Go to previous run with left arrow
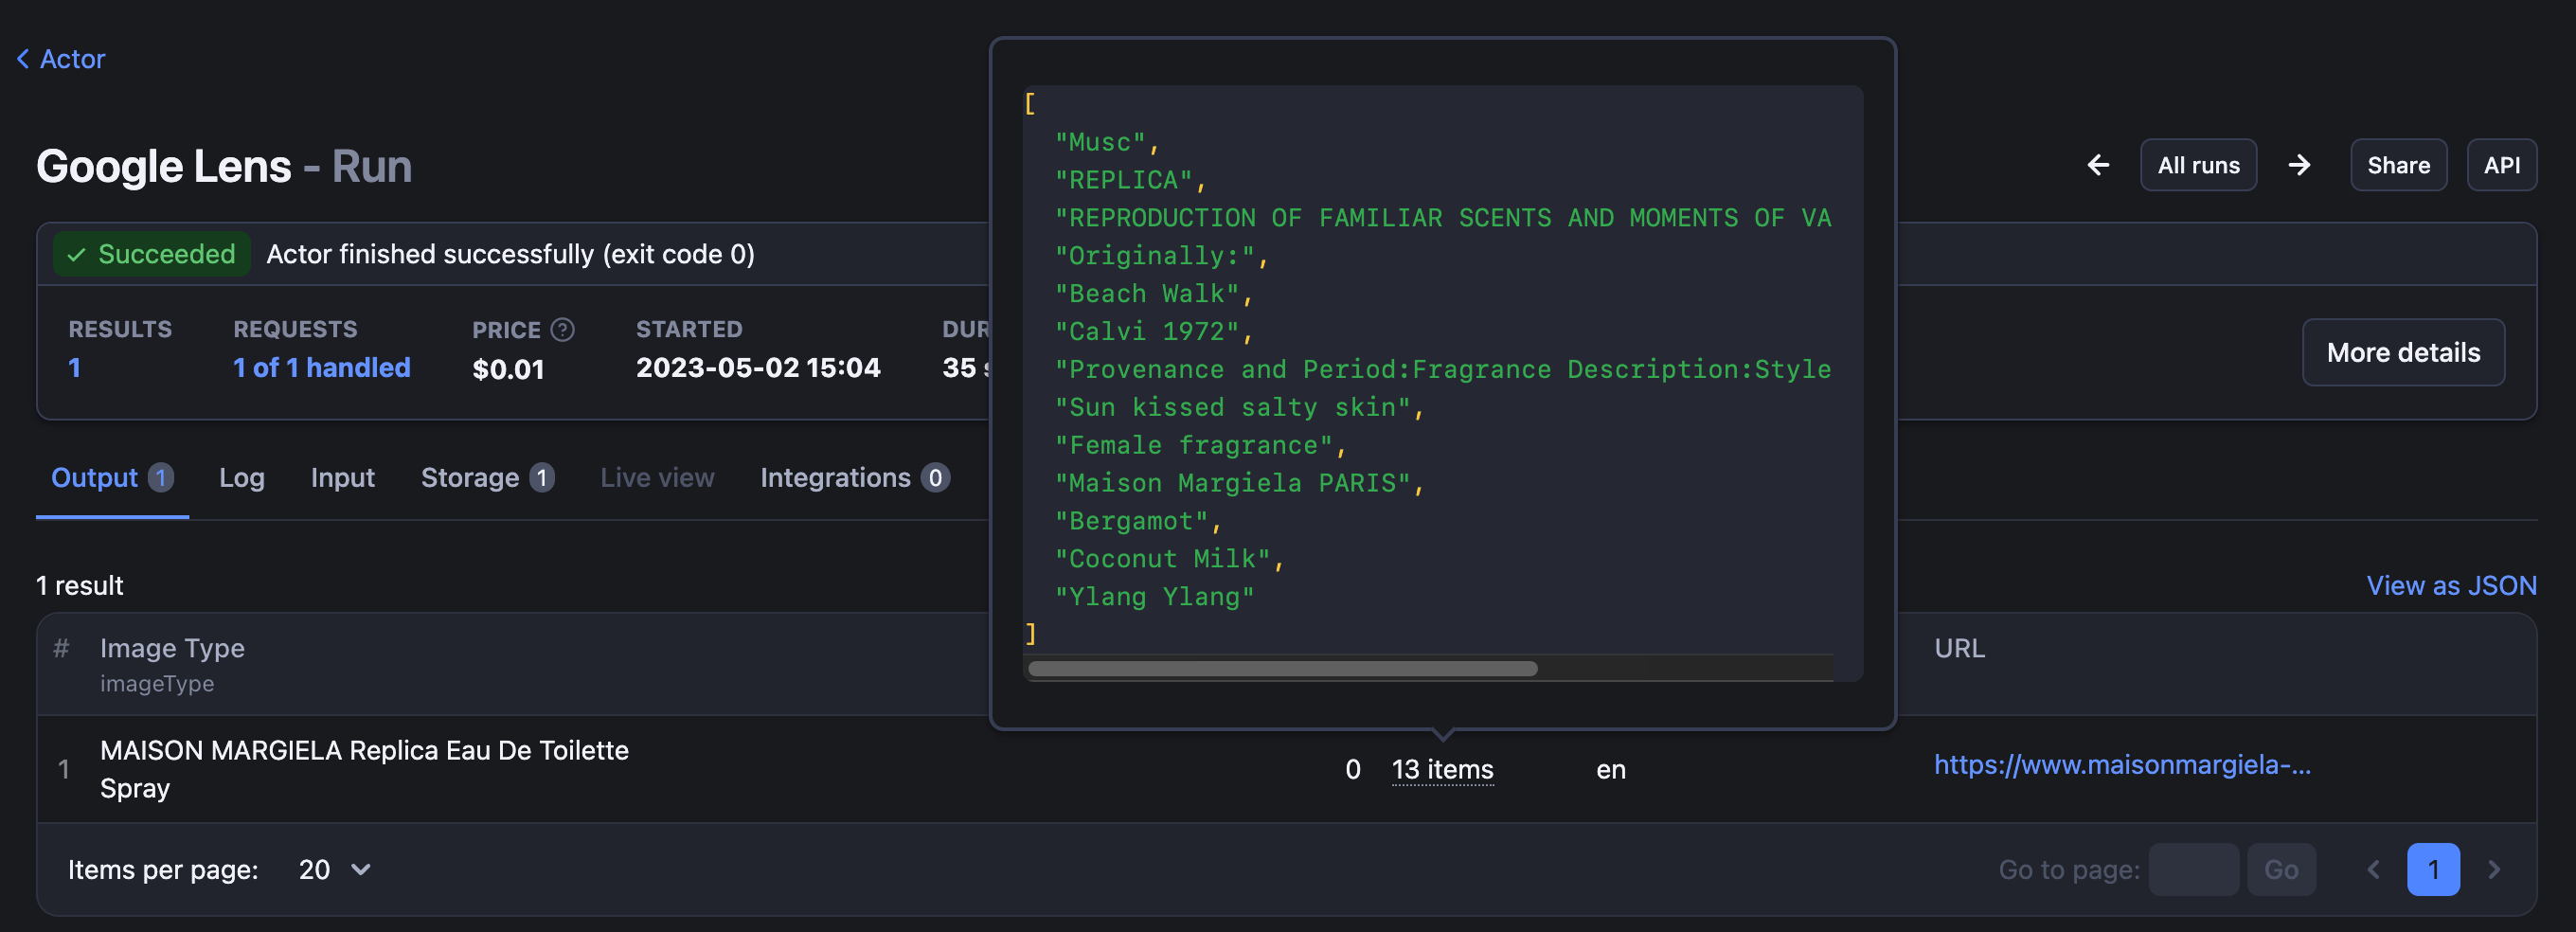The image size is (2576, 932). [2098, 165]
